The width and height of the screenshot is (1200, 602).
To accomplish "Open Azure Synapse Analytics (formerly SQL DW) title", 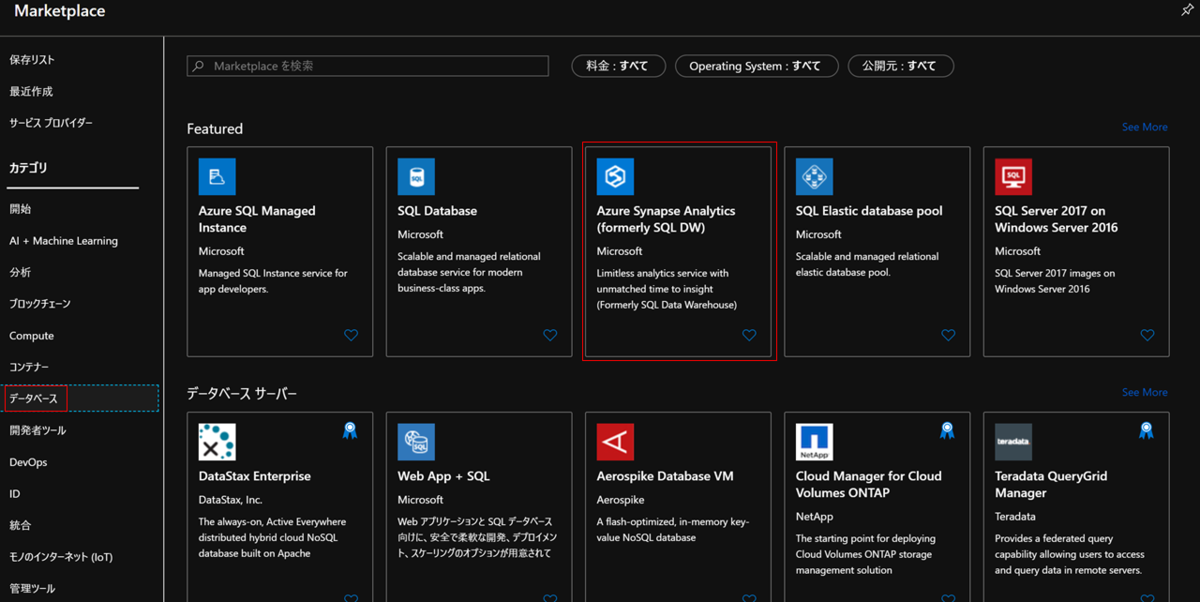I will [666, 219].
